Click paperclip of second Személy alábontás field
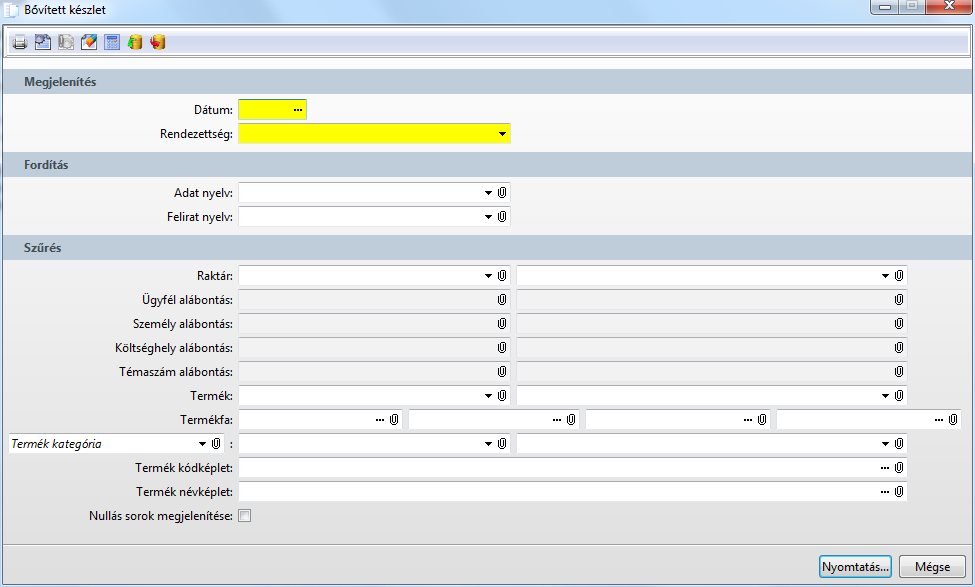Screen dimensions: 975x587 [899, 323]
